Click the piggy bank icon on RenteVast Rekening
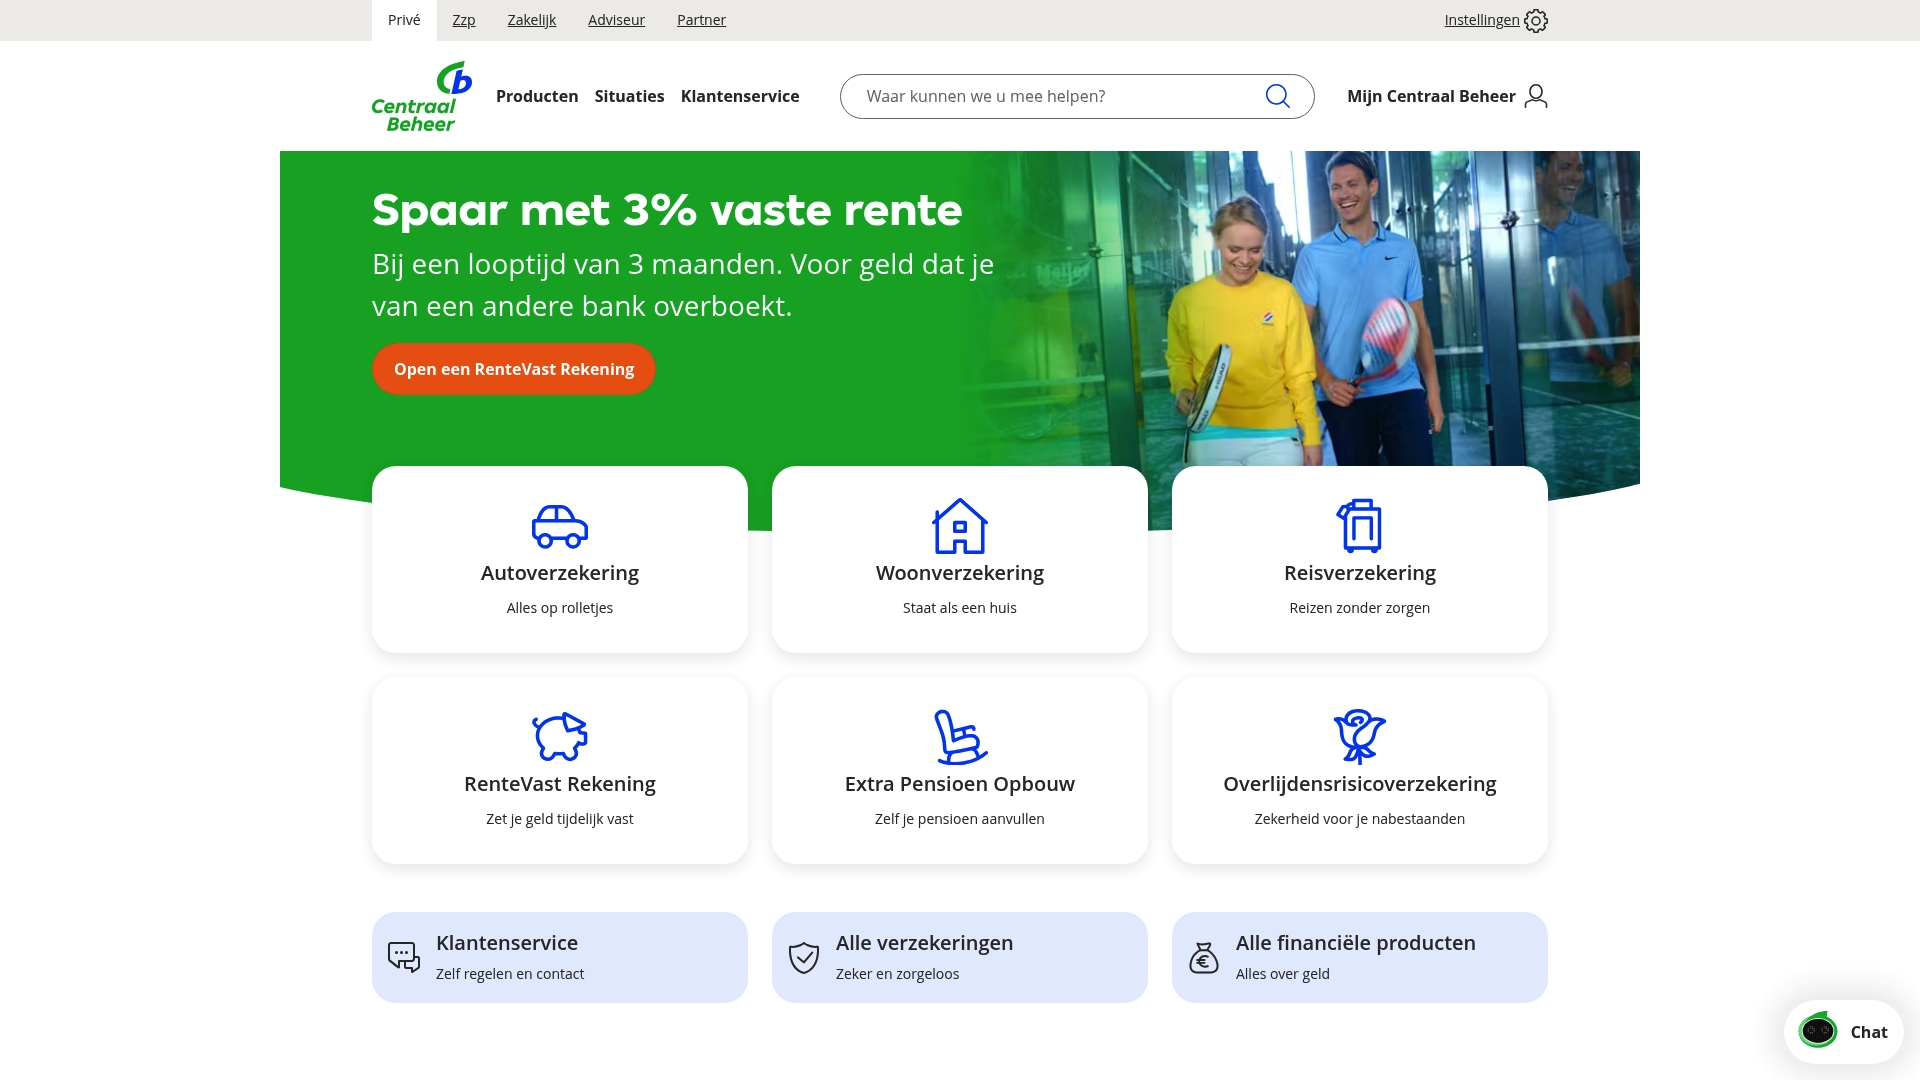The height and width of the screenshot is (1080, 1920). [559, 737]
